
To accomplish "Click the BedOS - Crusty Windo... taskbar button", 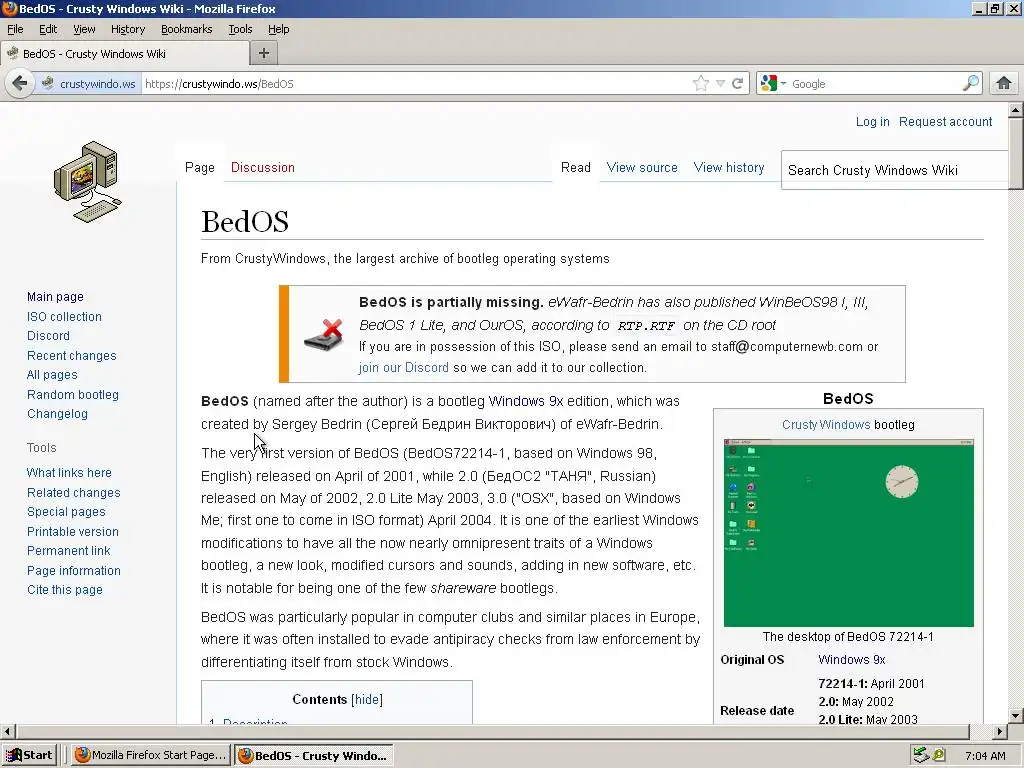I will (313, 755).
